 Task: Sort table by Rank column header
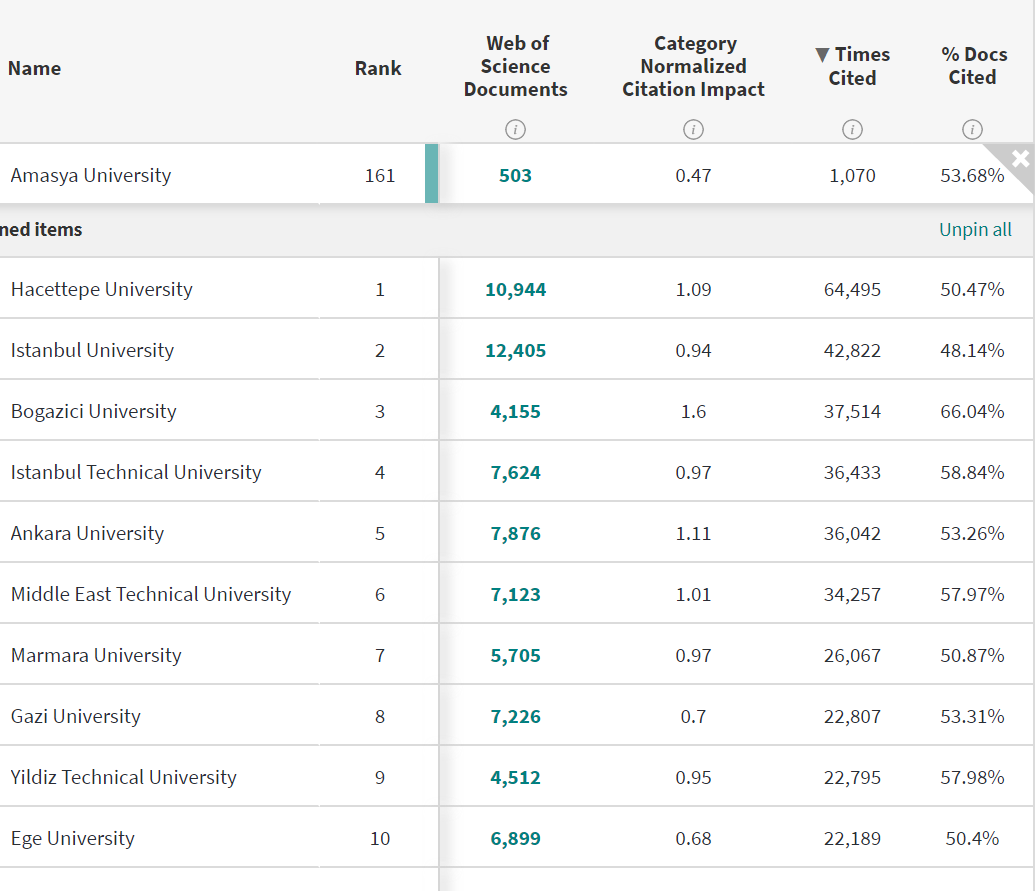[378, 68]
